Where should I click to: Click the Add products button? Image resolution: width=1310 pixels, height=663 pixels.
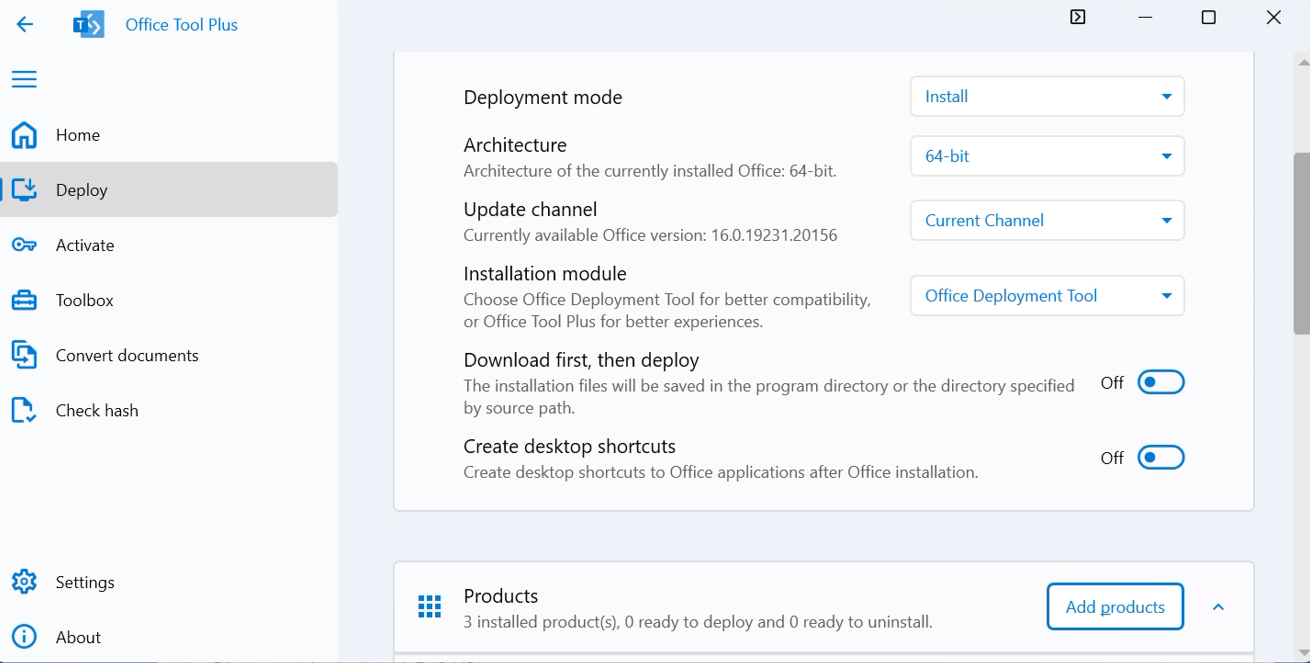point(1115,607)
